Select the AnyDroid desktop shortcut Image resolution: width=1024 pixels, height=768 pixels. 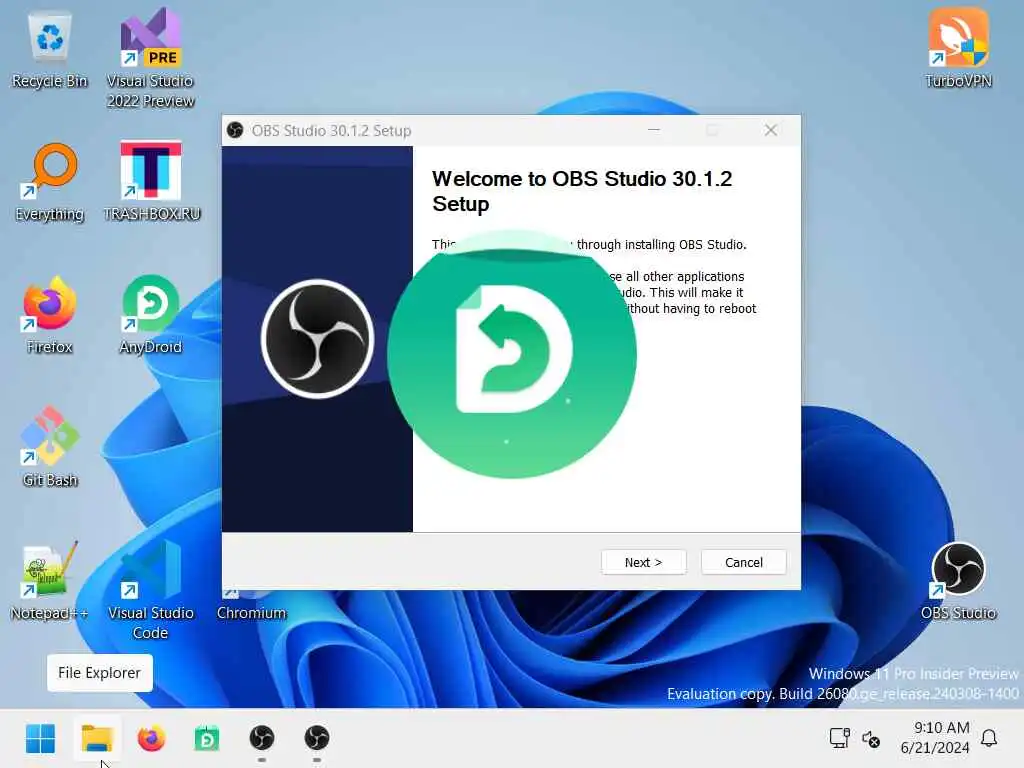pyautogui.click(x=150, y=315)
